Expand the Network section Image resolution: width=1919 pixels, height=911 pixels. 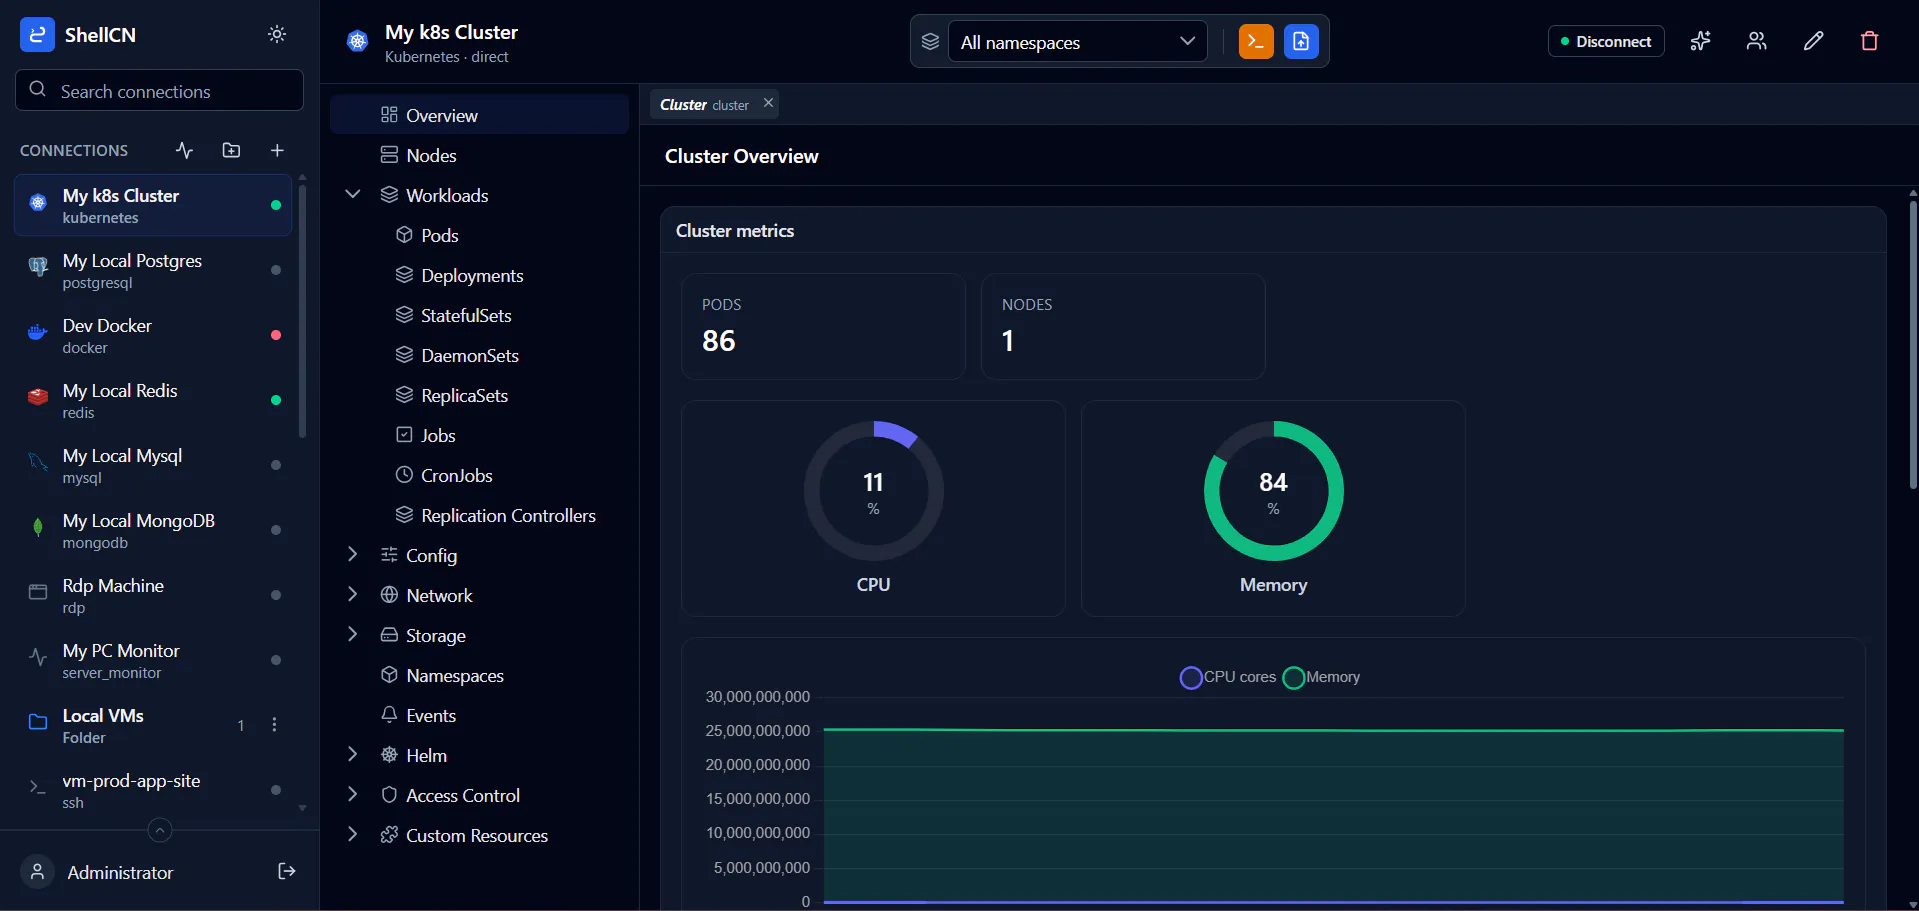352,594
